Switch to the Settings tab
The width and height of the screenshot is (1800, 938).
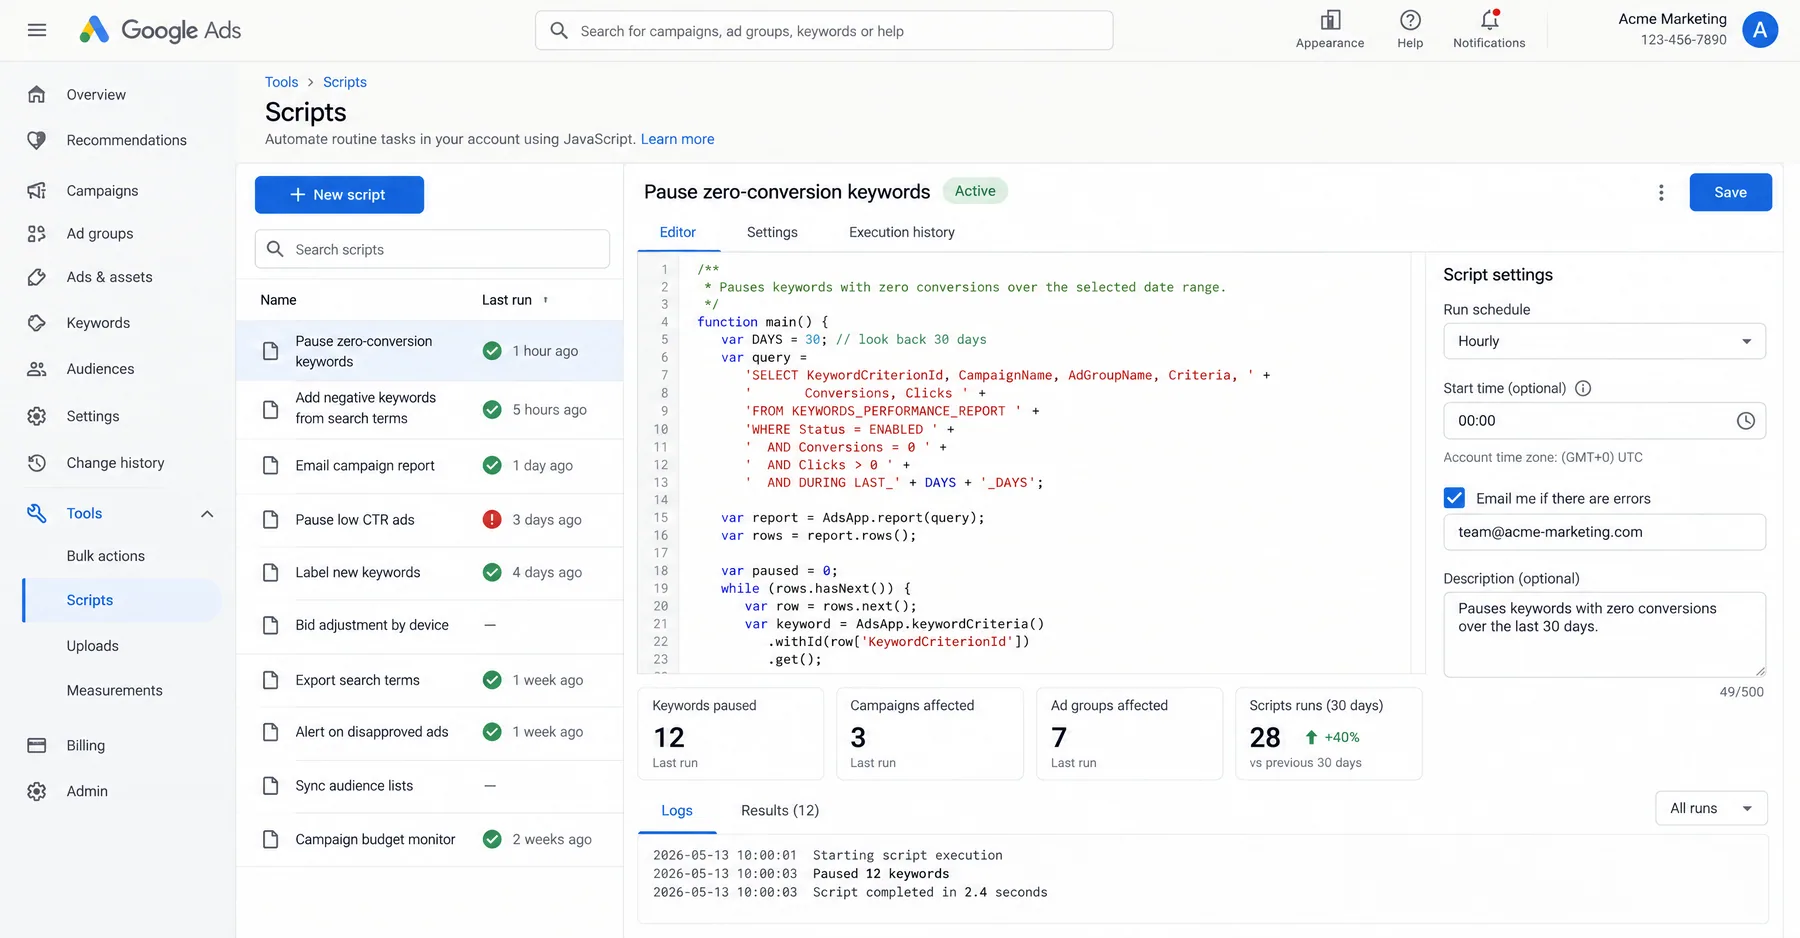tap(772, 232)
